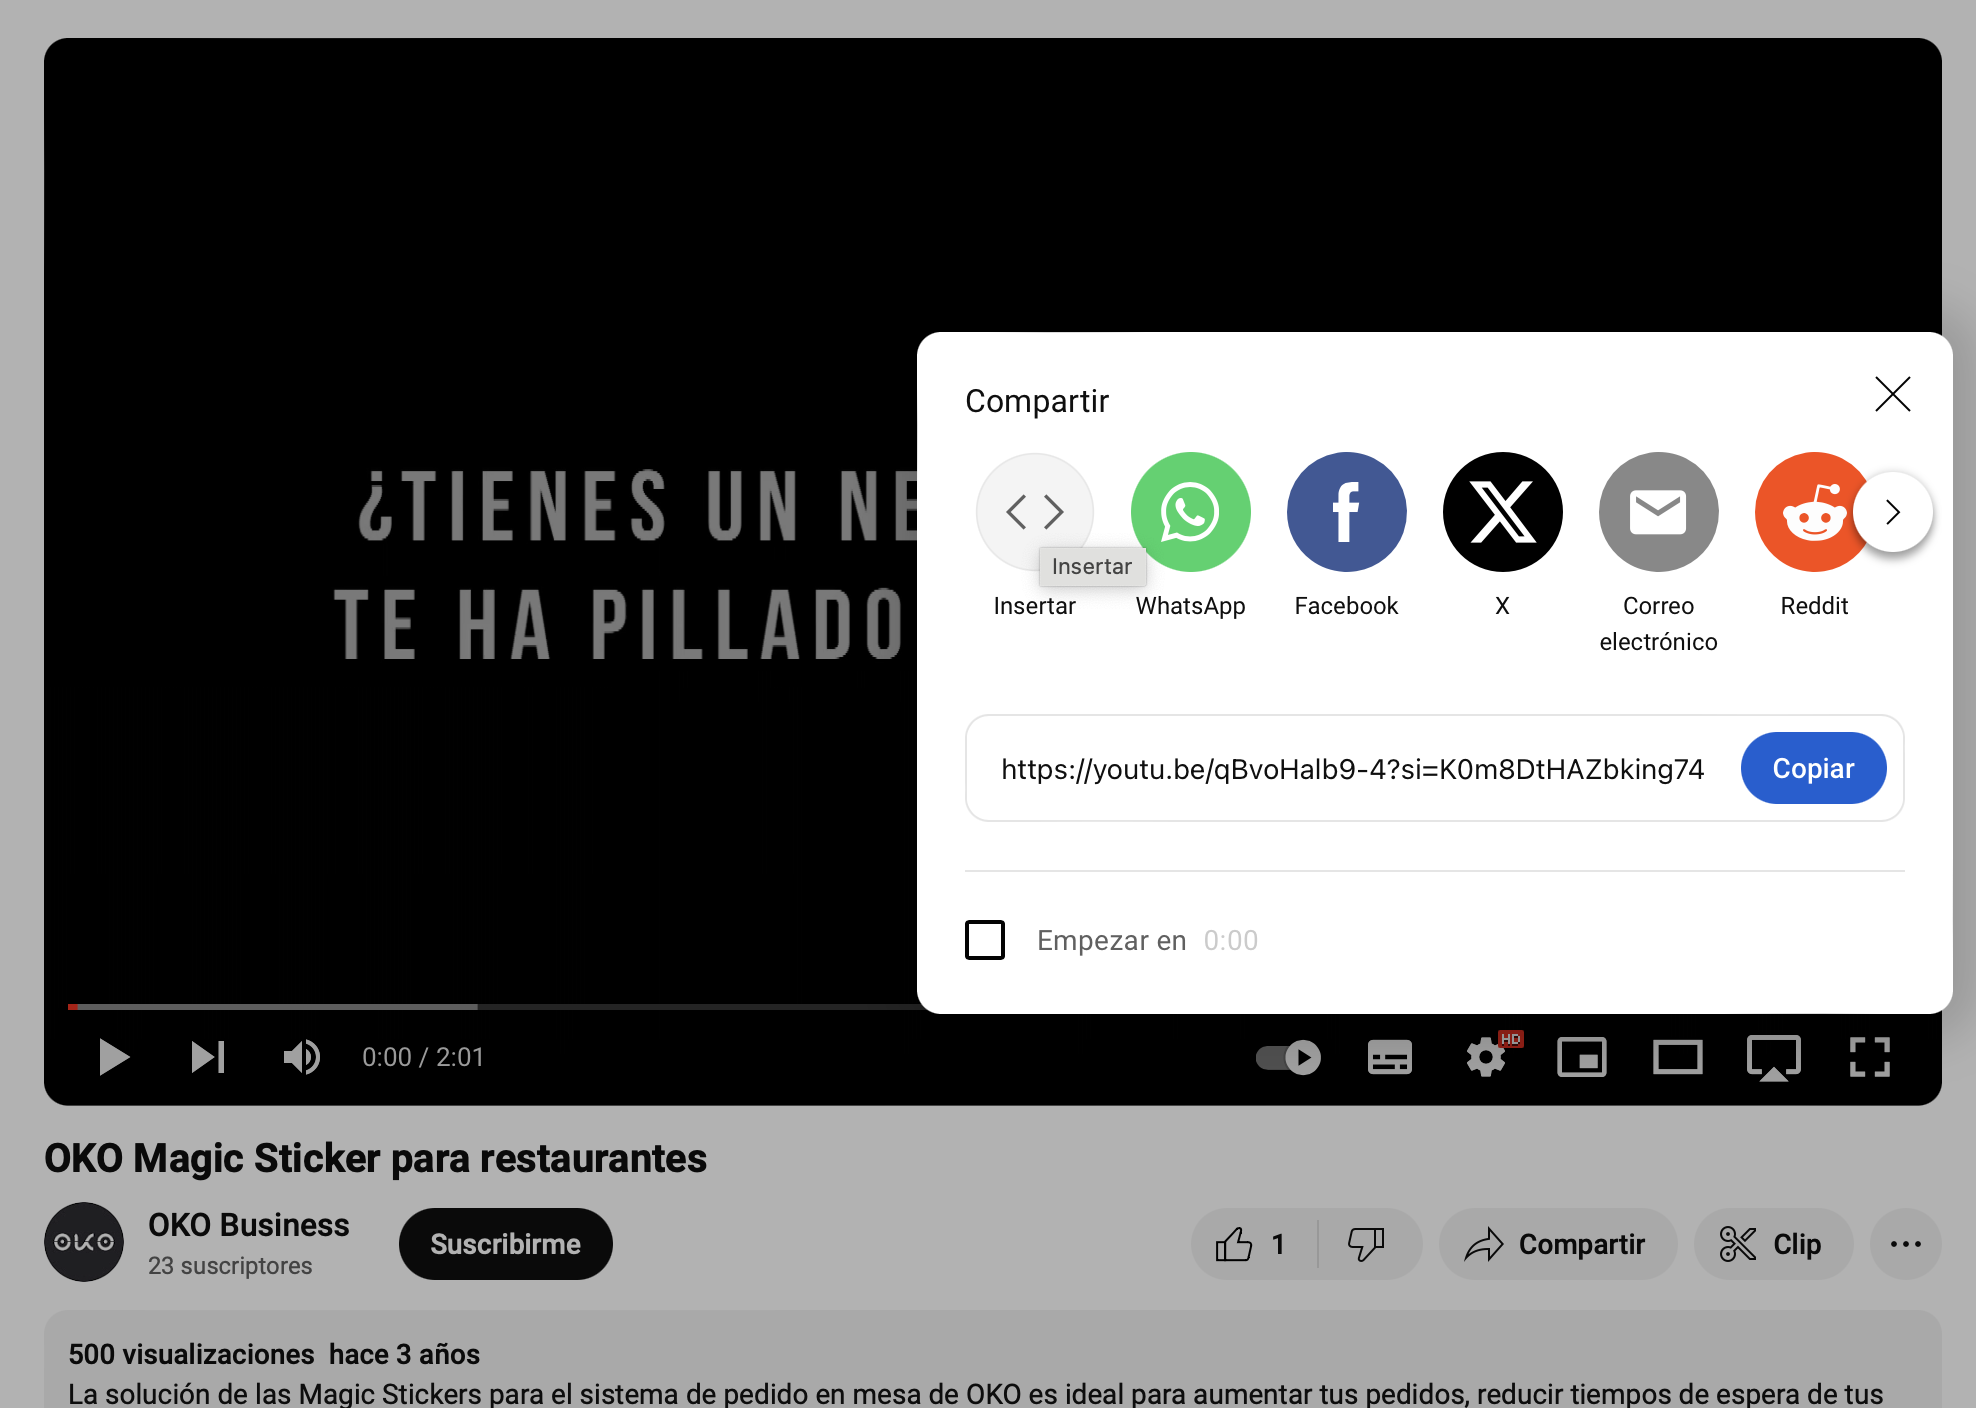Cast video with AirPlay icon
Image resolution: width=1976 pixels, height=1408 pixels.
click(1773, 1057)
